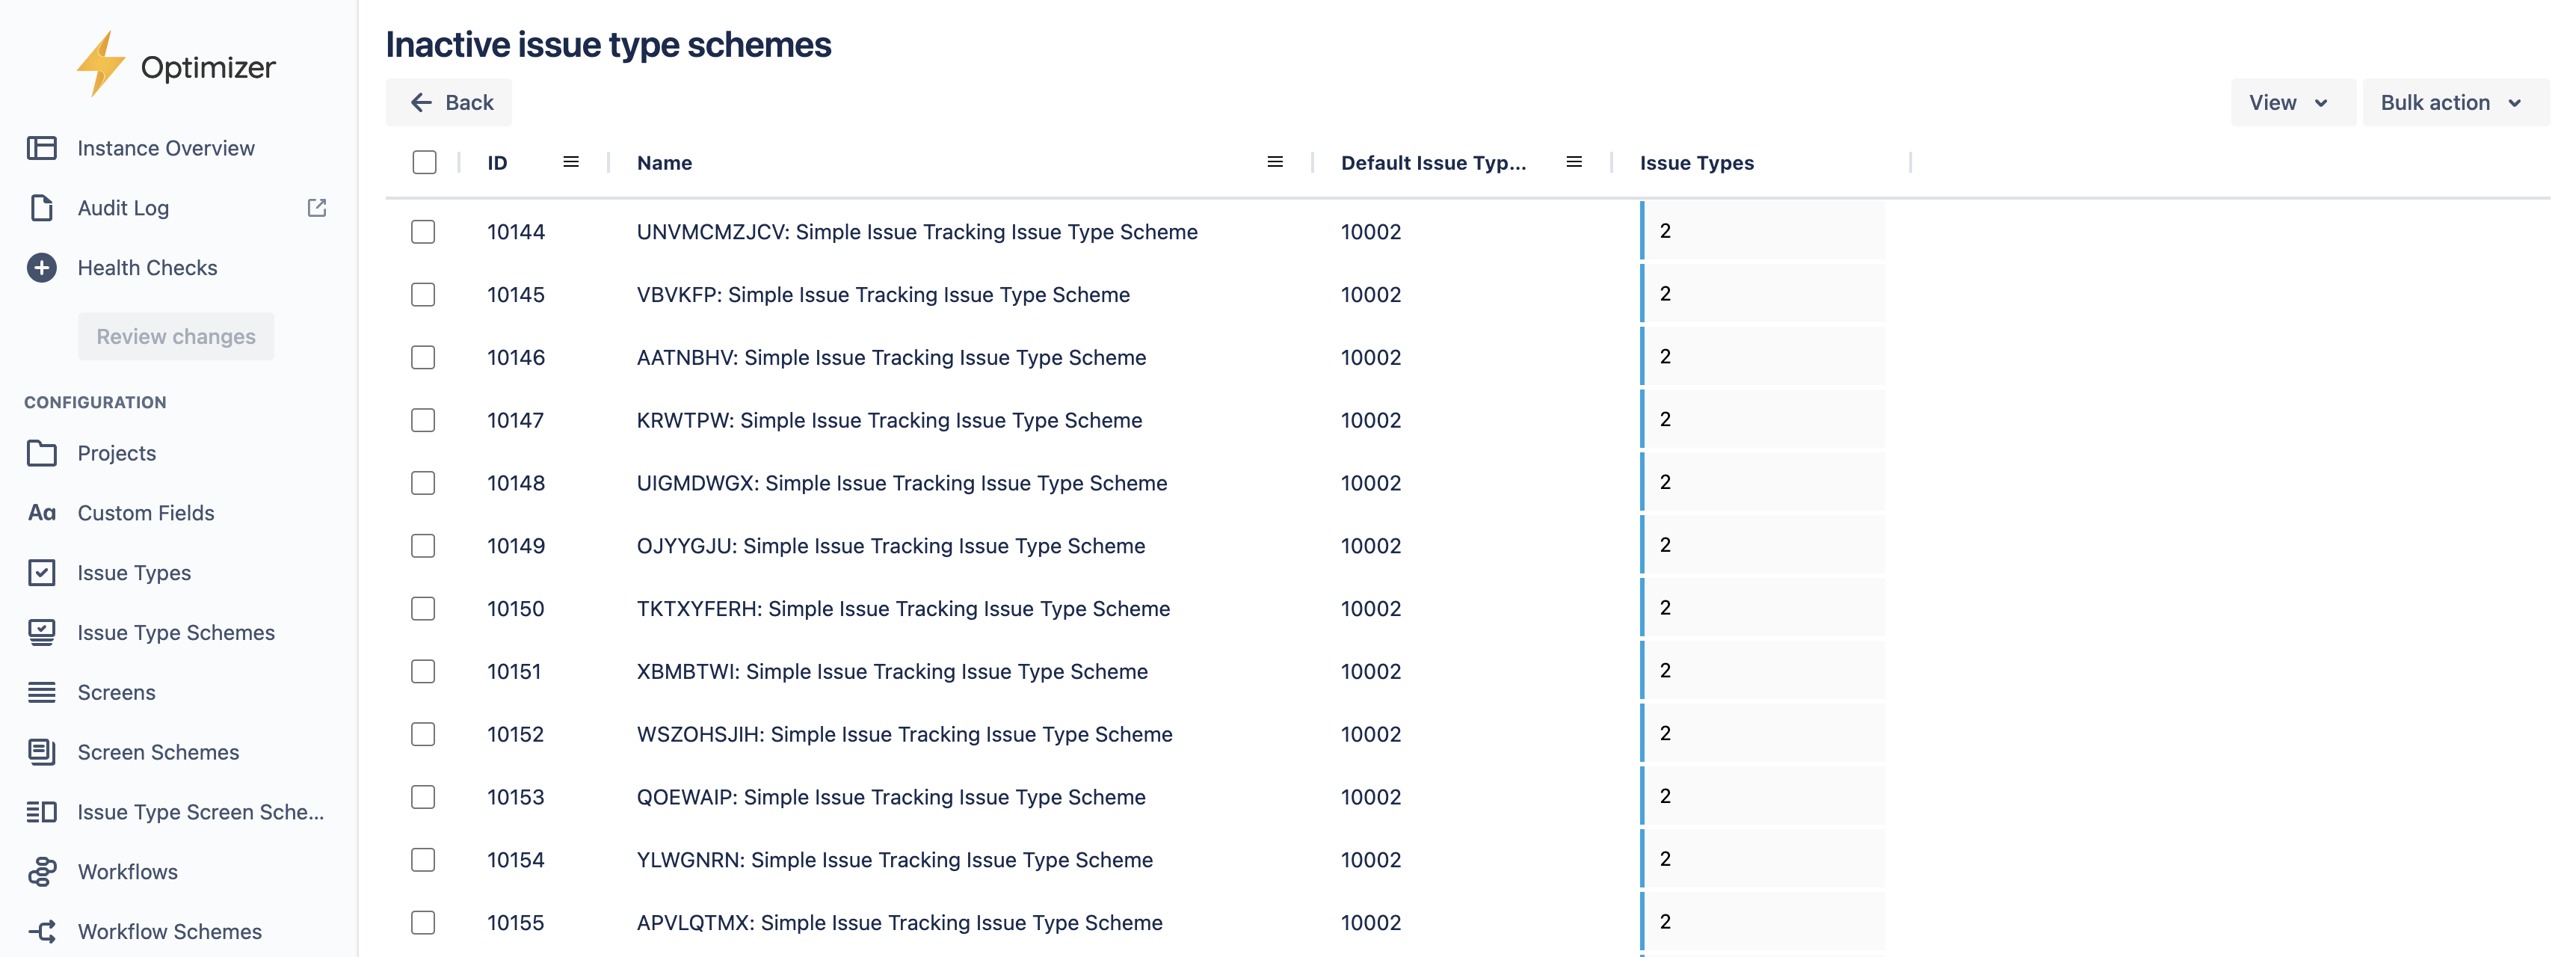
Task: Click the Screen Schemes sidebar icon
Action: 41,752
